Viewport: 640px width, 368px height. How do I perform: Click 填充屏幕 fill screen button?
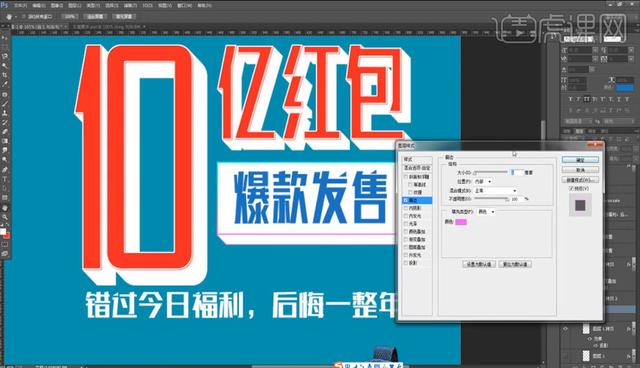(x=124, y=17)
